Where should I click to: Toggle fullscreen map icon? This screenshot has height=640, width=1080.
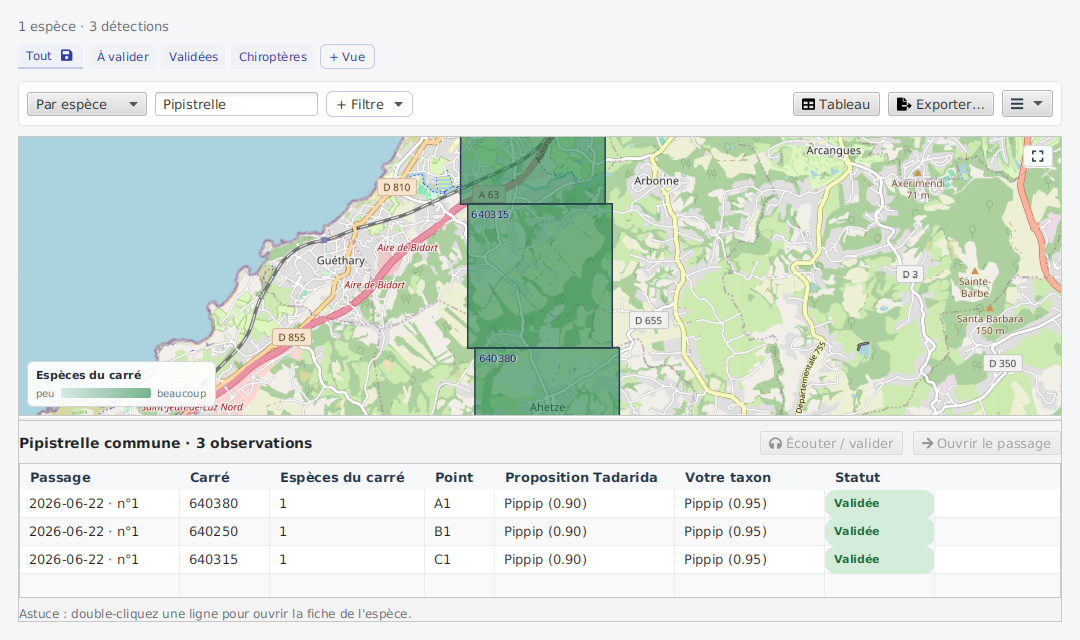1037,156
